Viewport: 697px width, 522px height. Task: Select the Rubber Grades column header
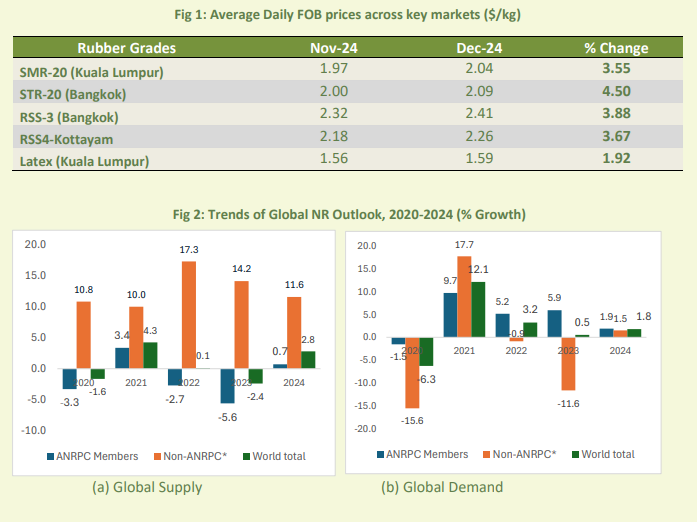126,48
